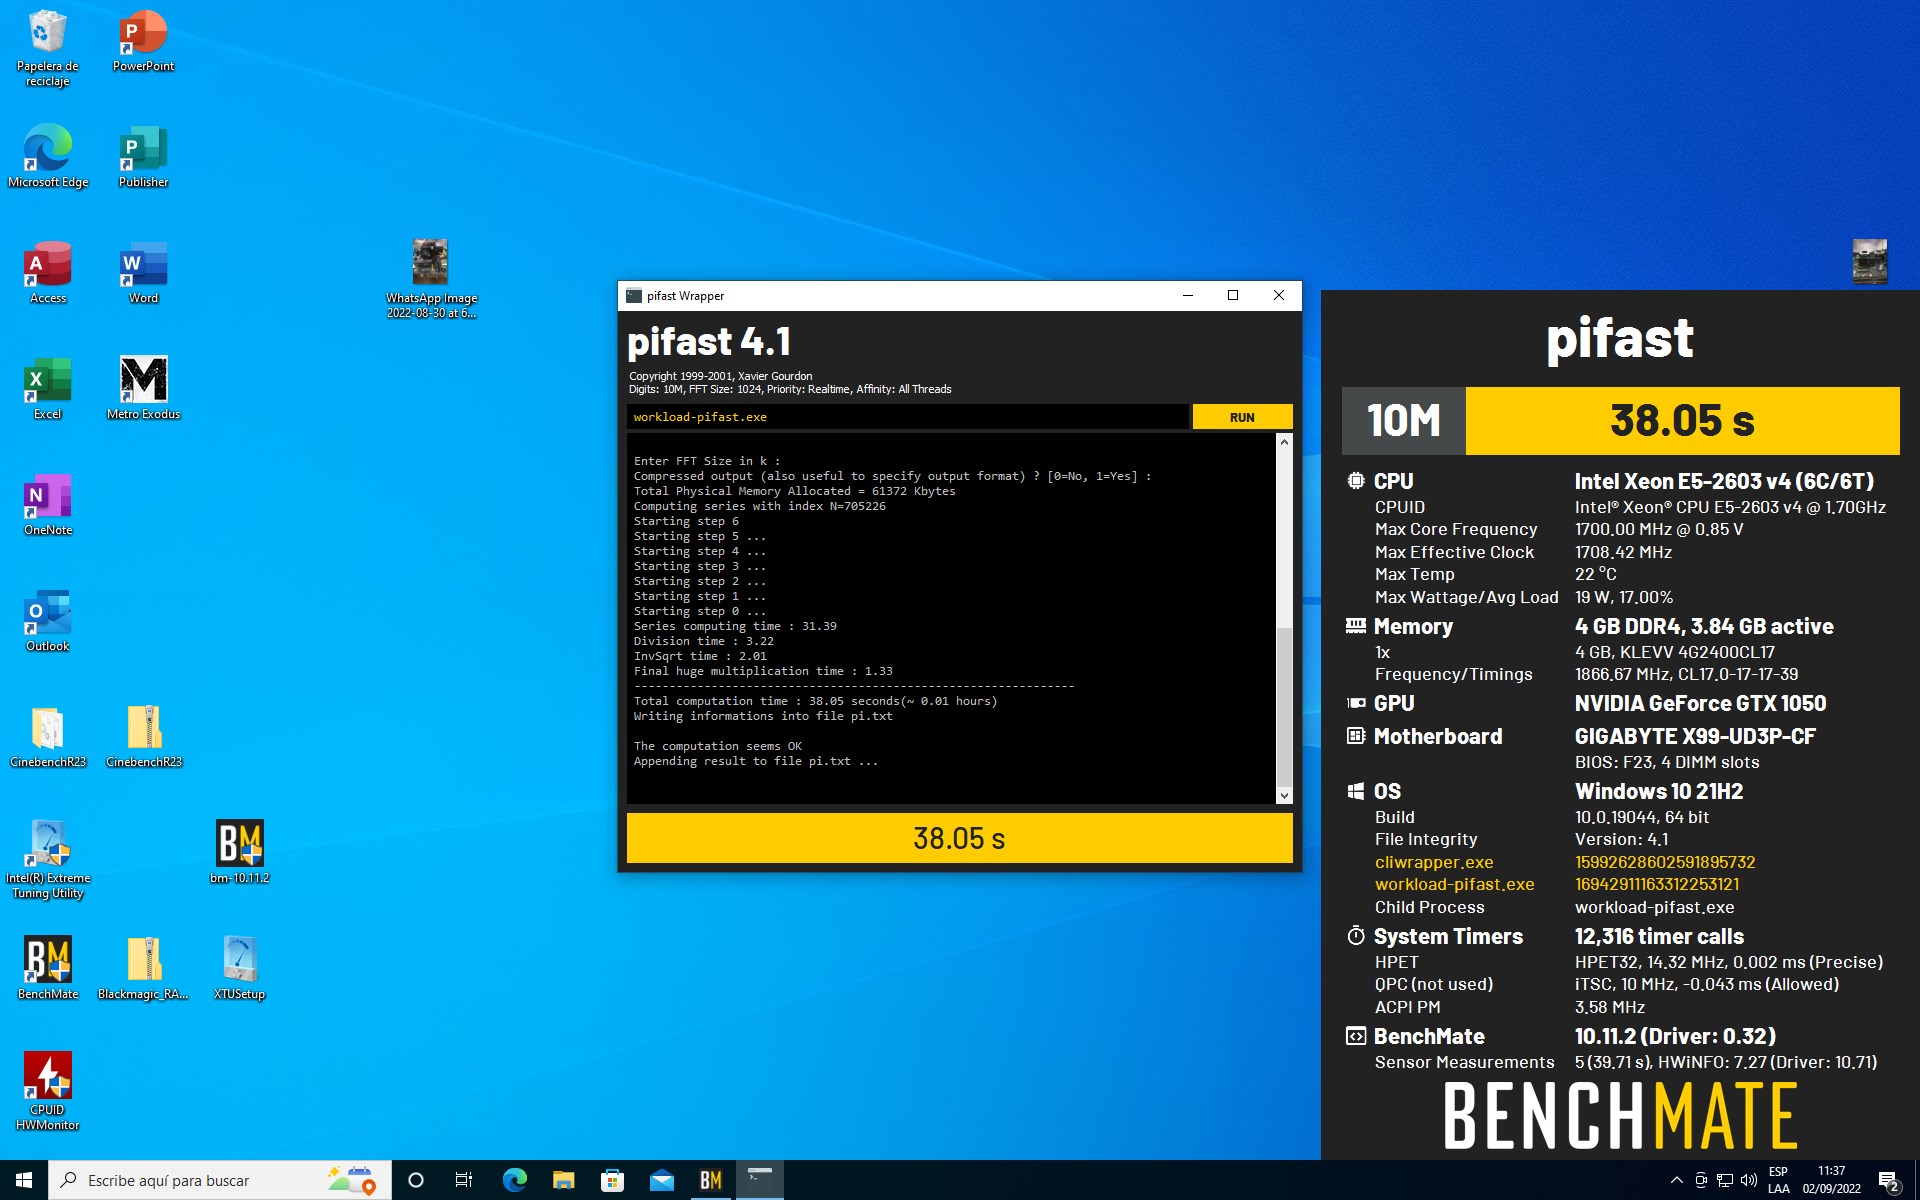Click the Motherboard icon in results
The image size is (1920, 1200).
point(1355,736)
